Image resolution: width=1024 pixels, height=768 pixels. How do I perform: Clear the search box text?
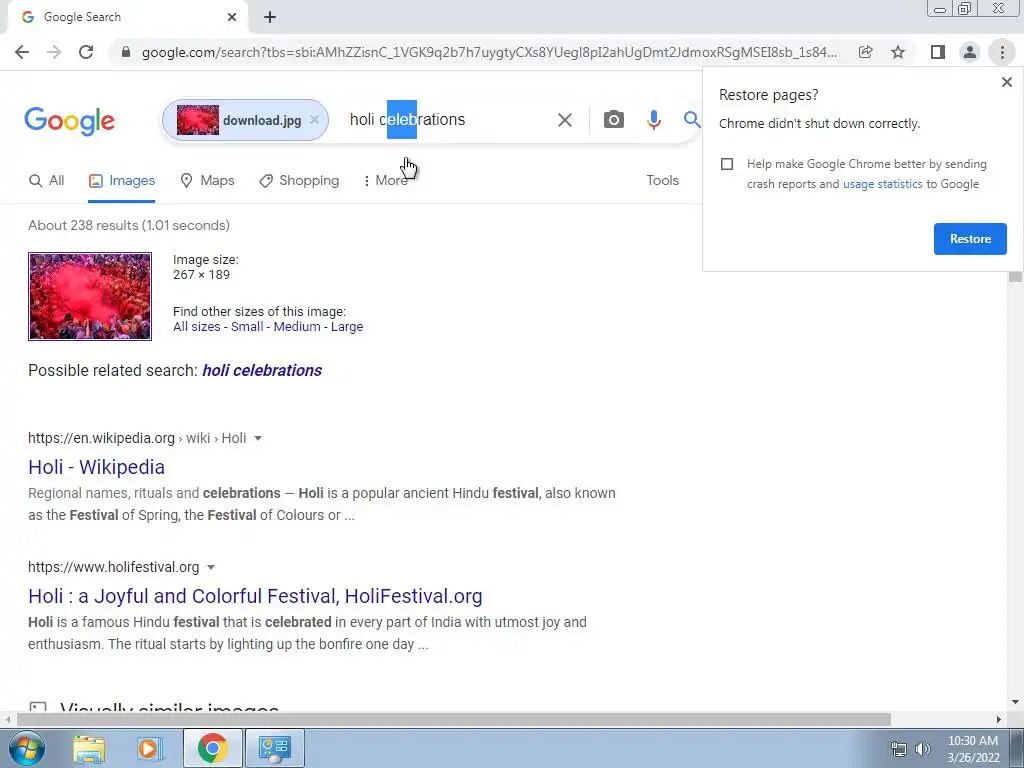[x=565, y=120]
